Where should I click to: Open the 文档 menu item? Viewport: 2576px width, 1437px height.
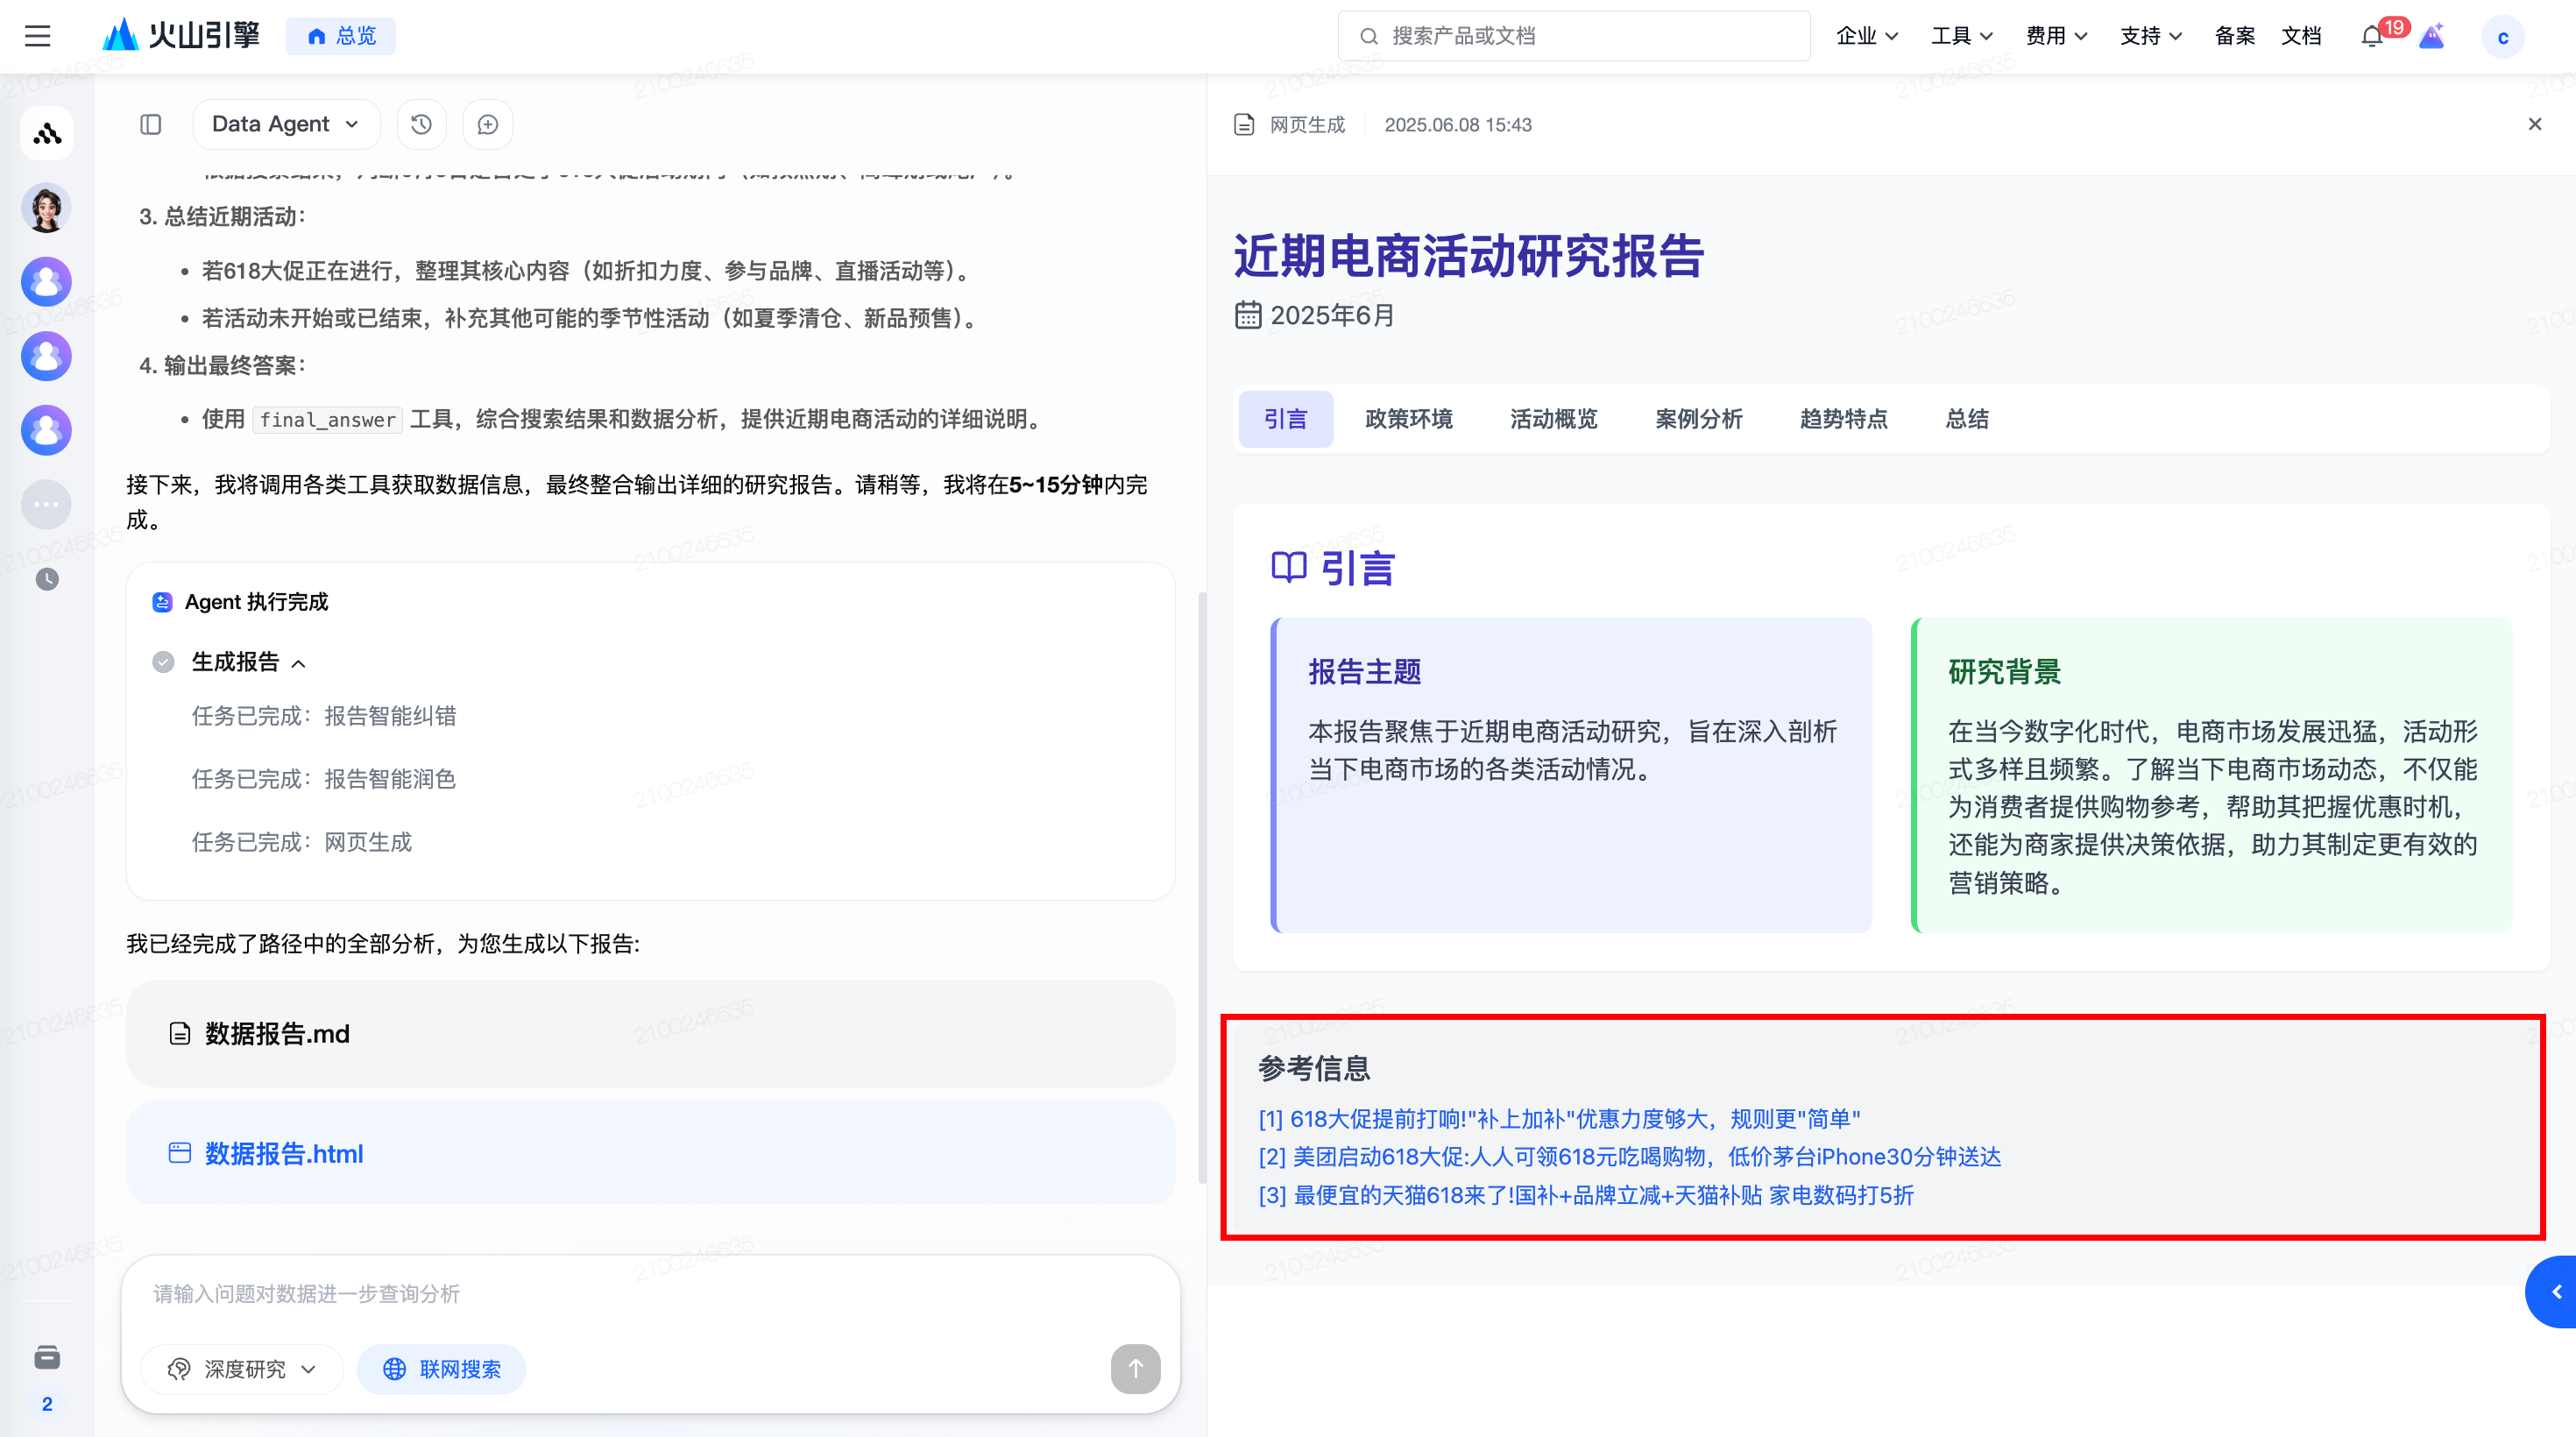(2301, 36)
